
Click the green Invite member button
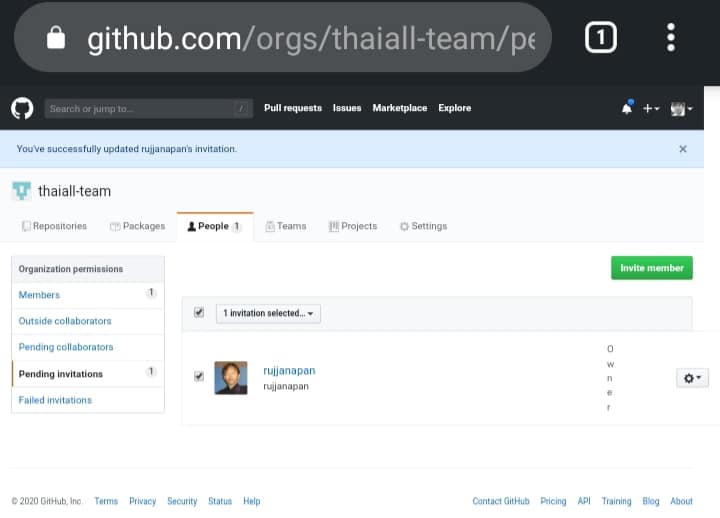(651, 268)
